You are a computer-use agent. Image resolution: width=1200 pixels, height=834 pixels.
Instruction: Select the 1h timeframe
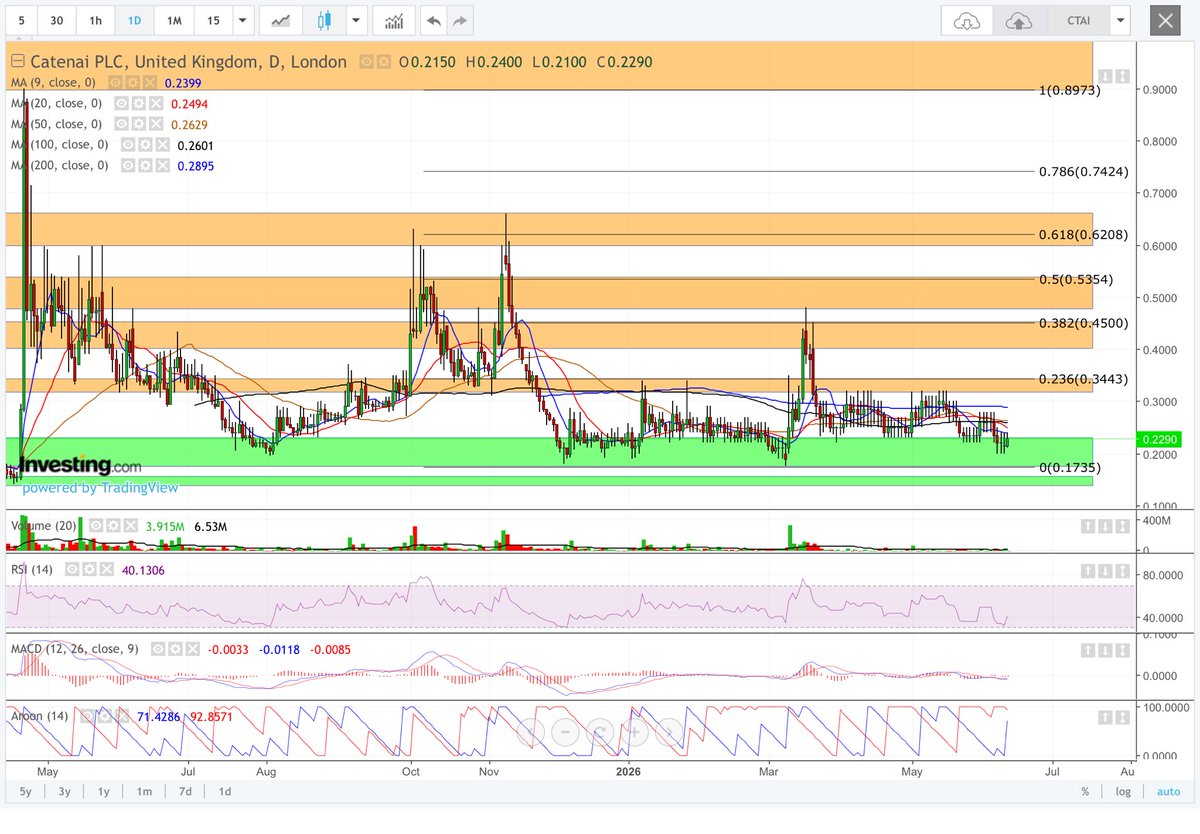click(94, 20)
